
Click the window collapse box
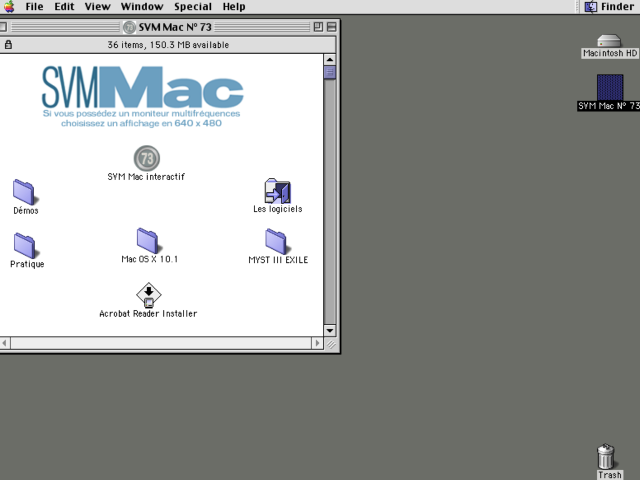[x=331, y=27]
